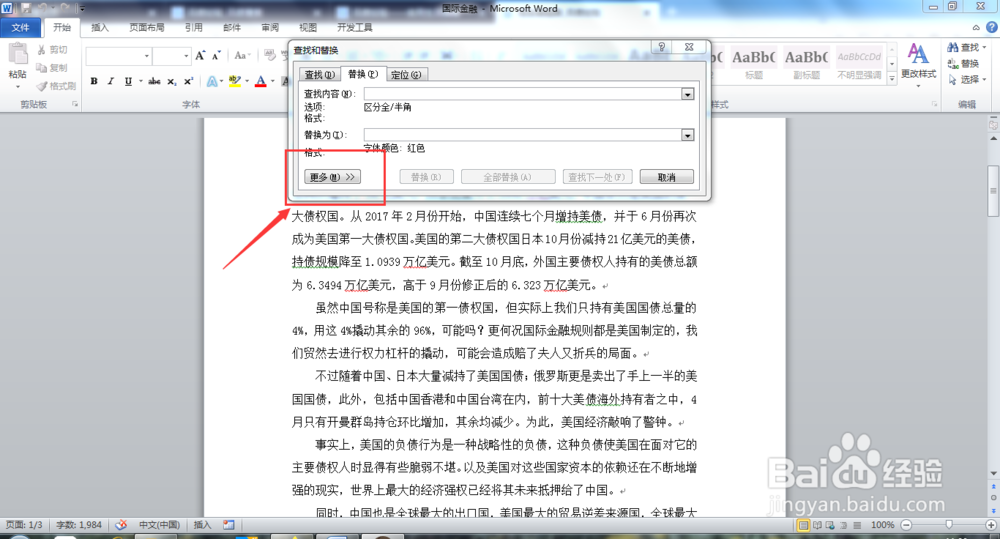This screenshot has width=1000, height=539.
Task: Click the zoom slider handle
Action: 949,525
